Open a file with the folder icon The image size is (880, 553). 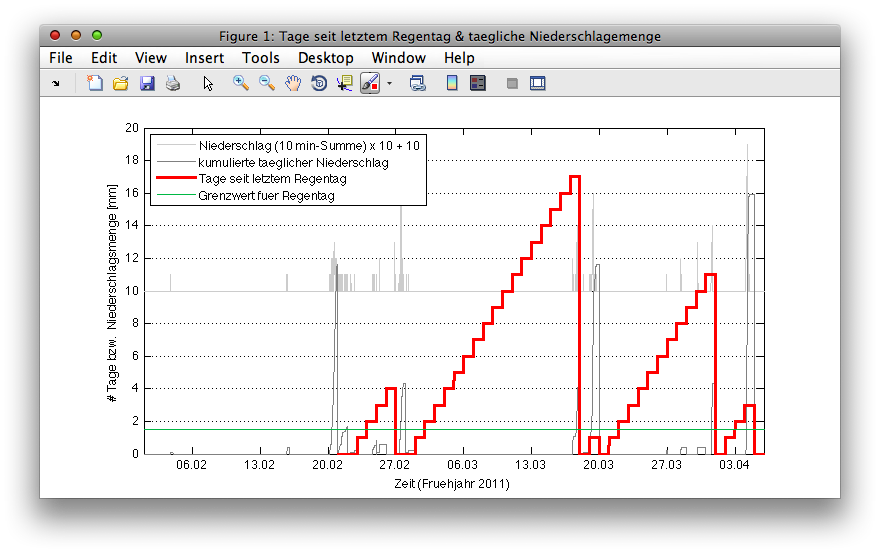(121, 84)
